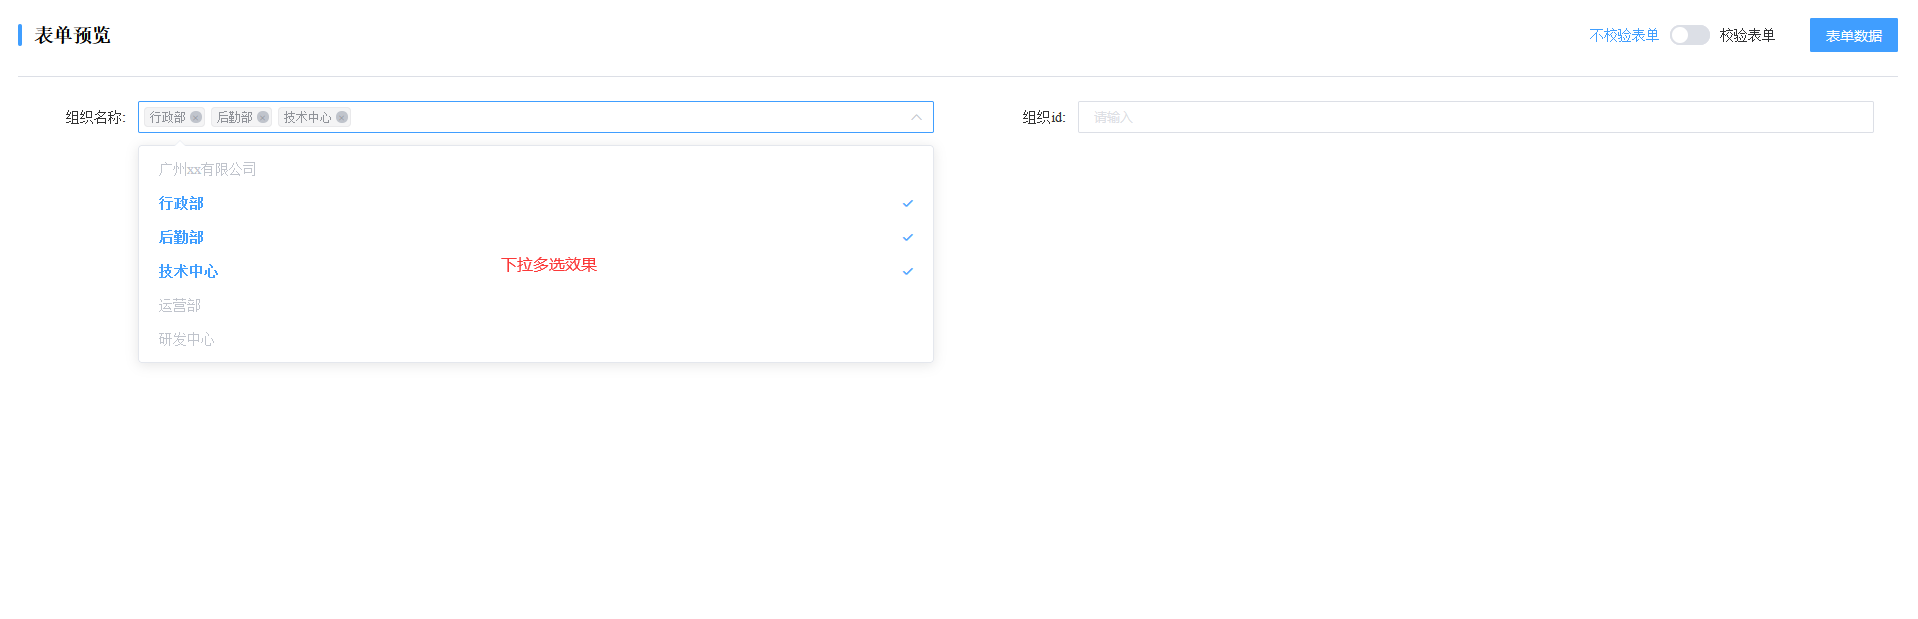Click the checkmark beside 行政部 option
Image resolution: width=1918 pixels, height=619 pixels.
click(x=908, y=203)
